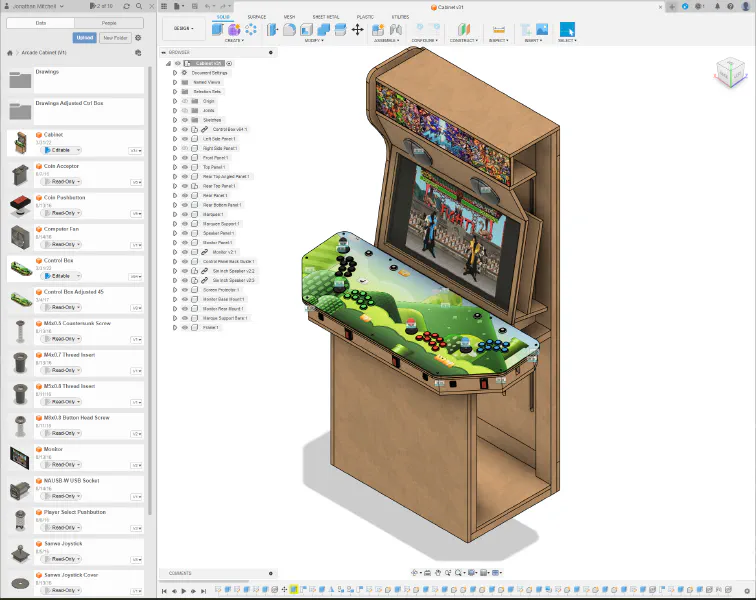Toggle visibility of the Origin folder
The width and height of the screenshot is (756, 600).
tap(183, 101)
